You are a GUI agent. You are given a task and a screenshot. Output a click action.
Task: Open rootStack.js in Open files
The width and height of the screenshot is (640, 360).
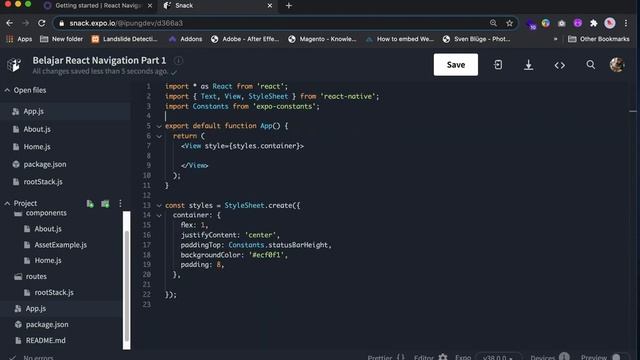pos(65,182)
